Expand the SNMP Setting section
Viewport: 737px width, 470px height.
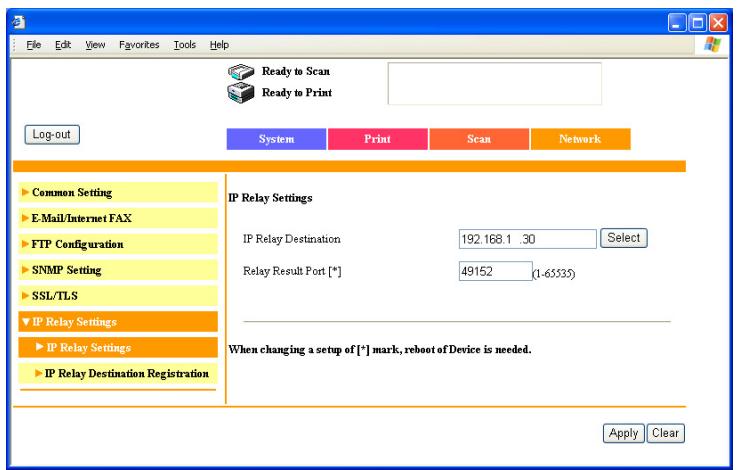point(118,270)
